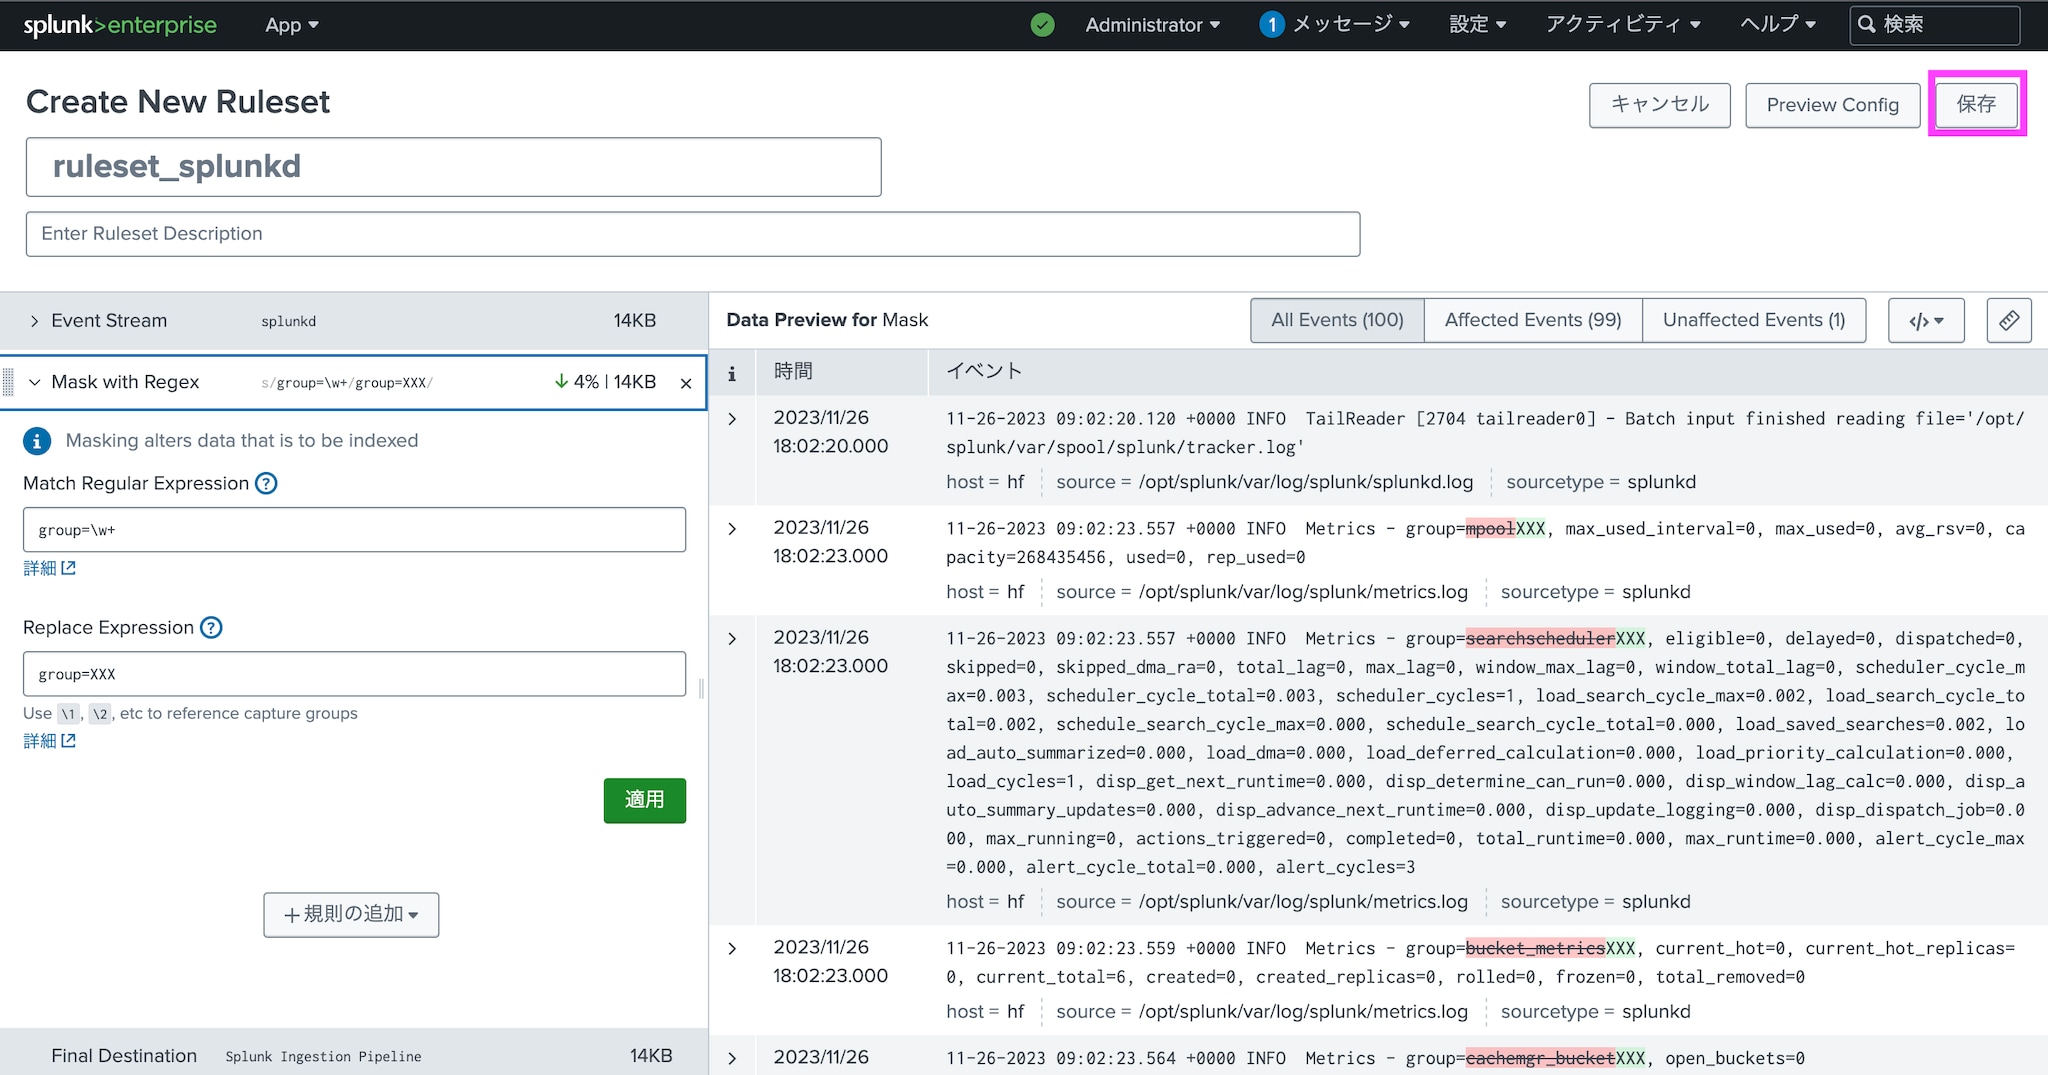Screen dimensions: 2048x1075
Task: Open 詳細 link under Replace Expression
Action: (50, 741)
